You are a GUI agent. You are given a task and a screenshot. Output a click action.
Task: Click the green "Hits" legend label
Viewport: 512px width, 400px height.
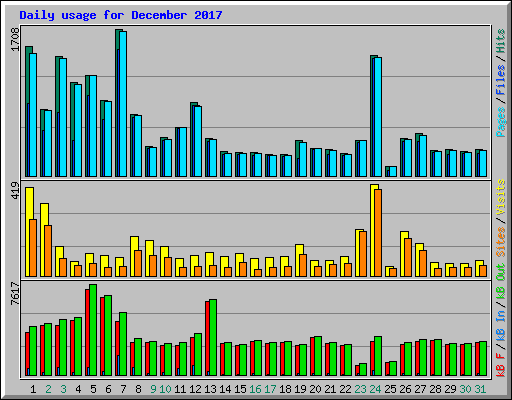501,41
